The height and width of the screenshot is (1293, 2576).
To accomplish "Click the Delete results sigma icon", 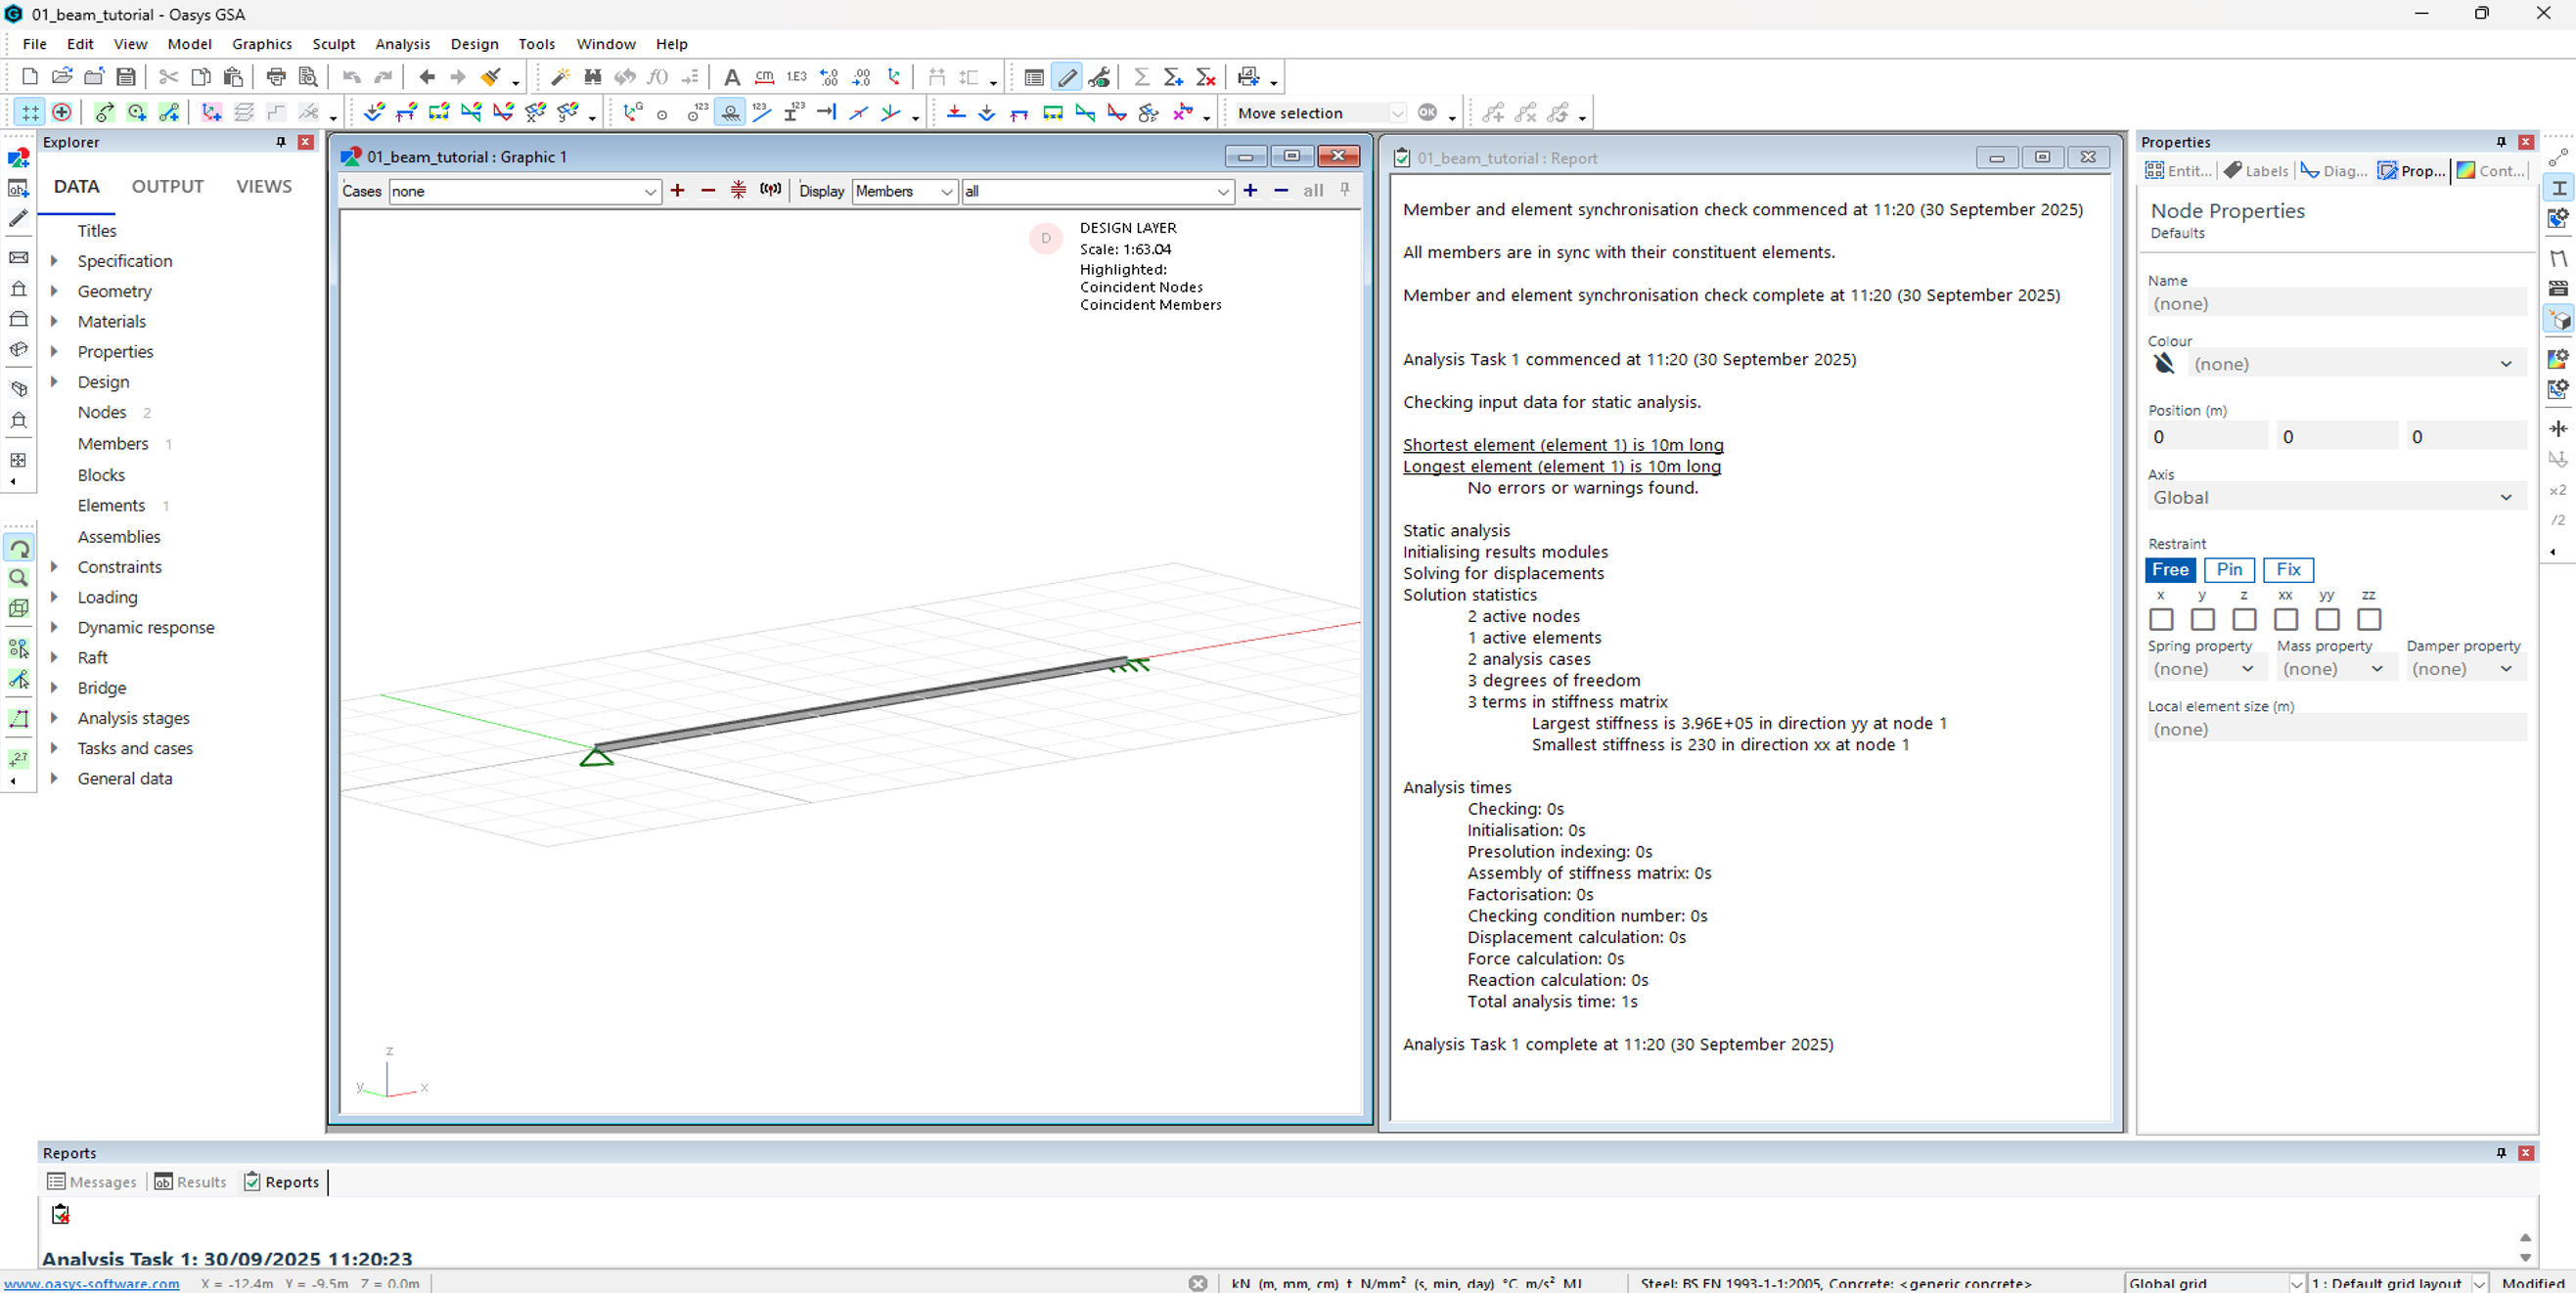I will click(x=1206, y=77).
